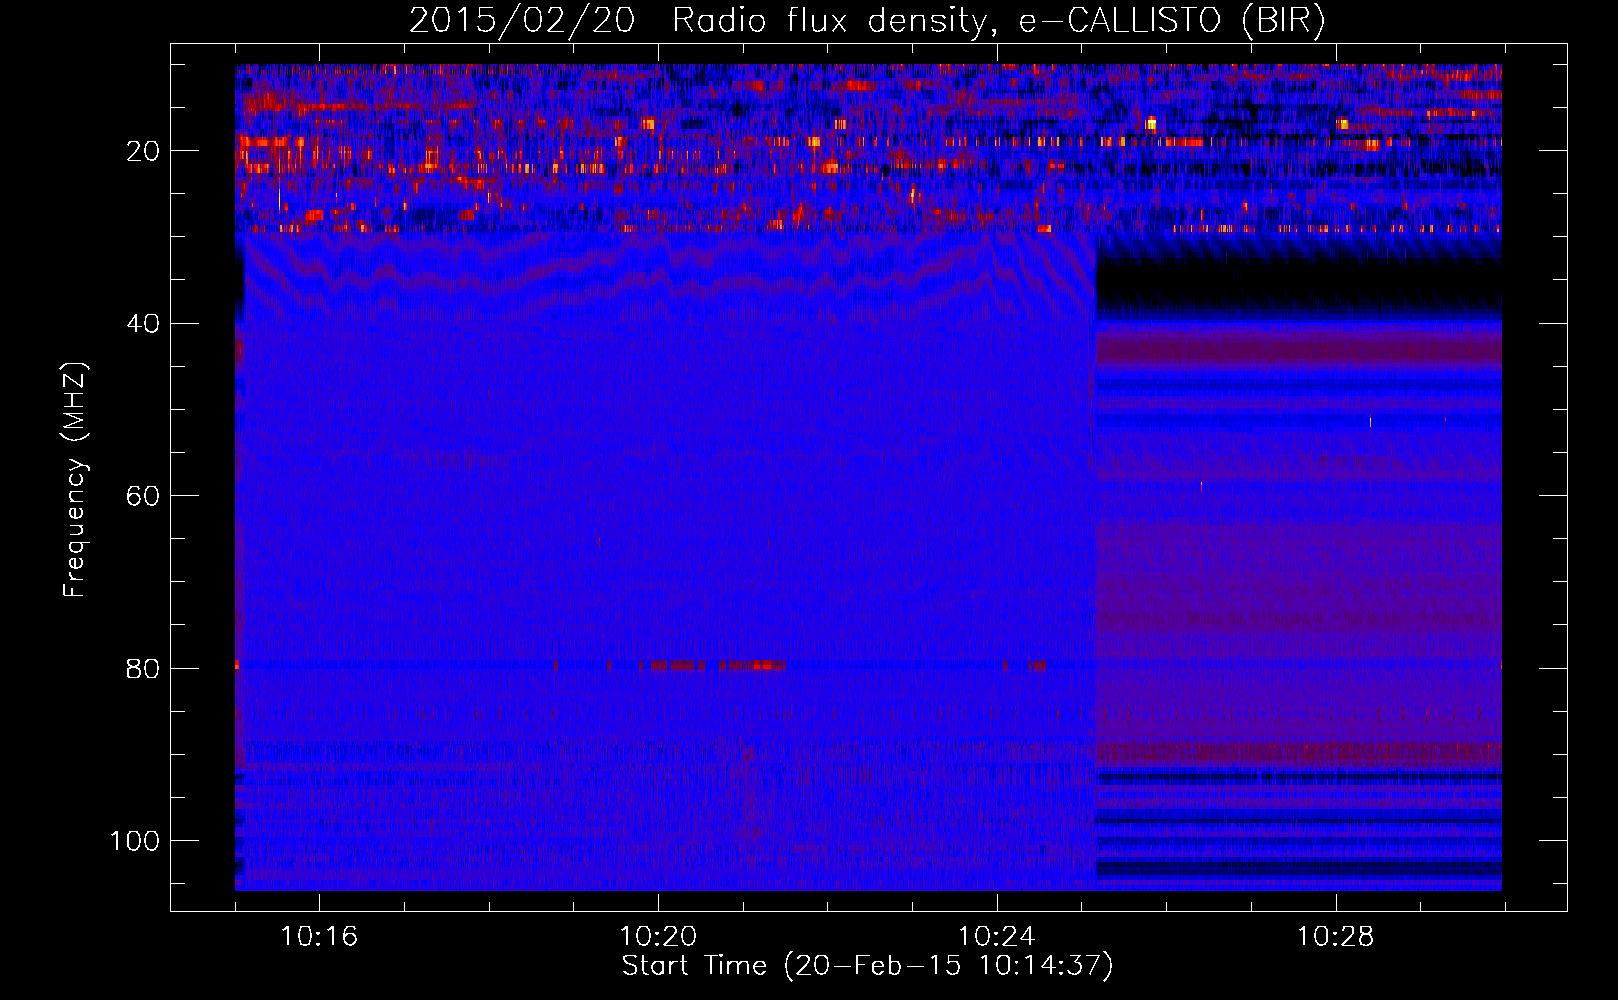Click the 100 frequency tick label

(135, 841)
